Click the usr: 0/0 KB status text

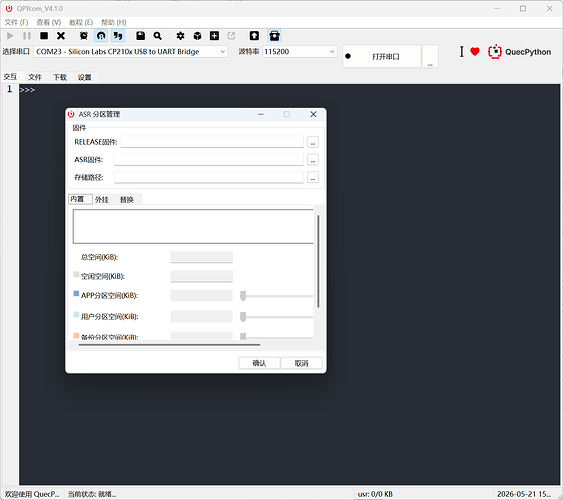tap(375, 494)
